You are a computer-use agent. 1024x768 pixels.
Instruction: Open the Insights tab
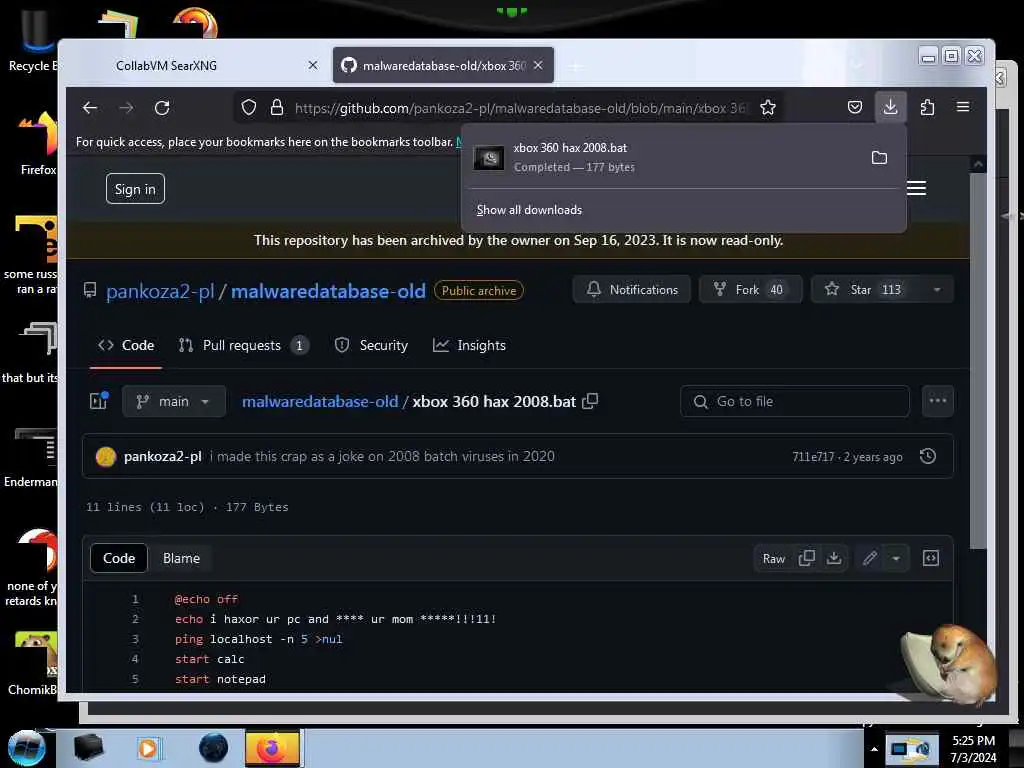(469, 345)
